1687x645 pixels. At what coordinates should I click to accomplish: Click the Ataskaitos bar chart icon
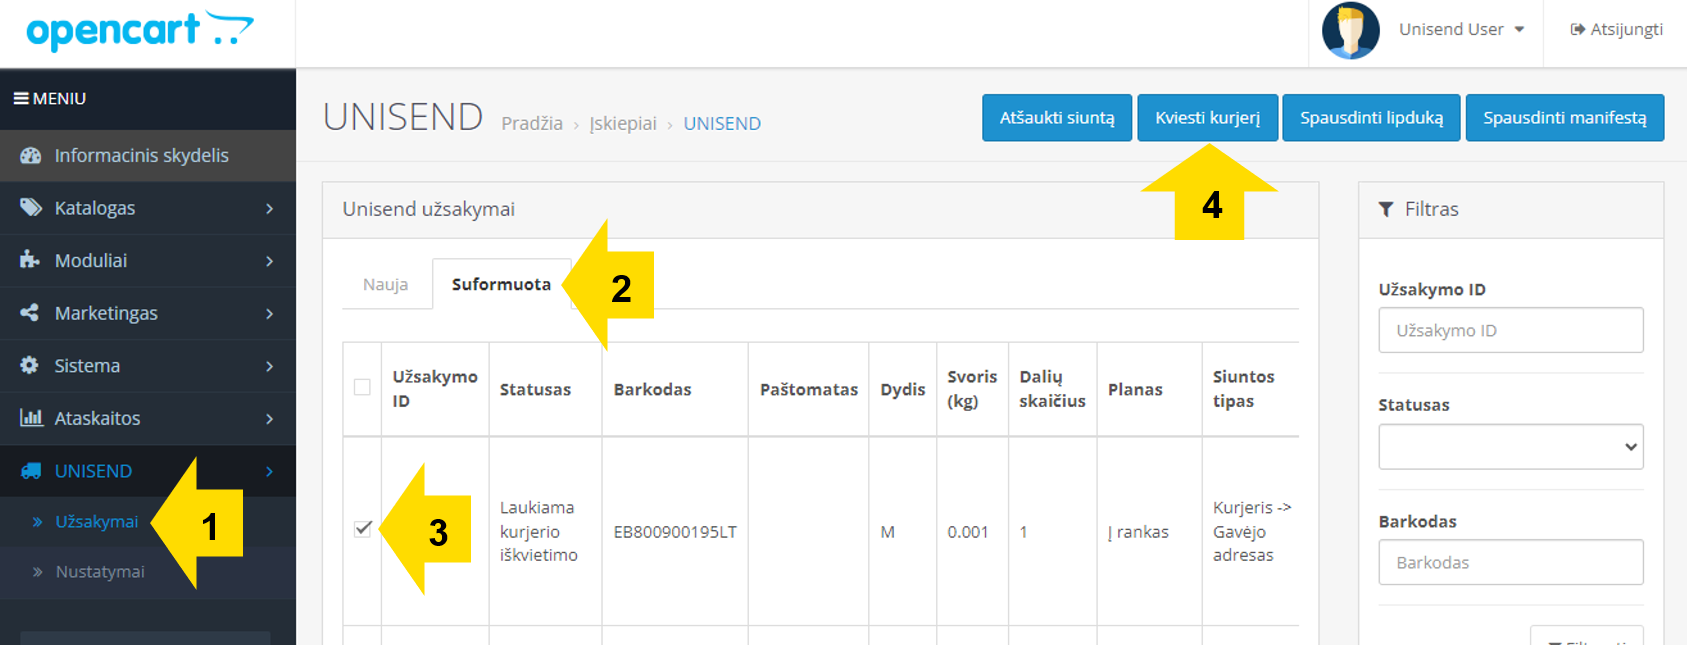click(x=31, y=418)
